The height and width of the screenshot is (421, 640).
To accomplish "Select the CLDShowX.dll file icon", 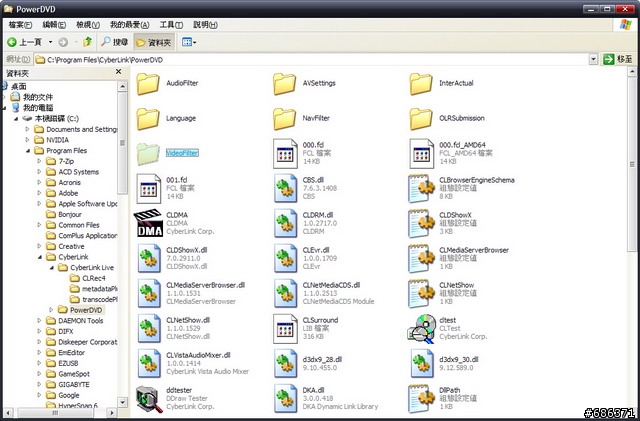I will tap(149, 258).
